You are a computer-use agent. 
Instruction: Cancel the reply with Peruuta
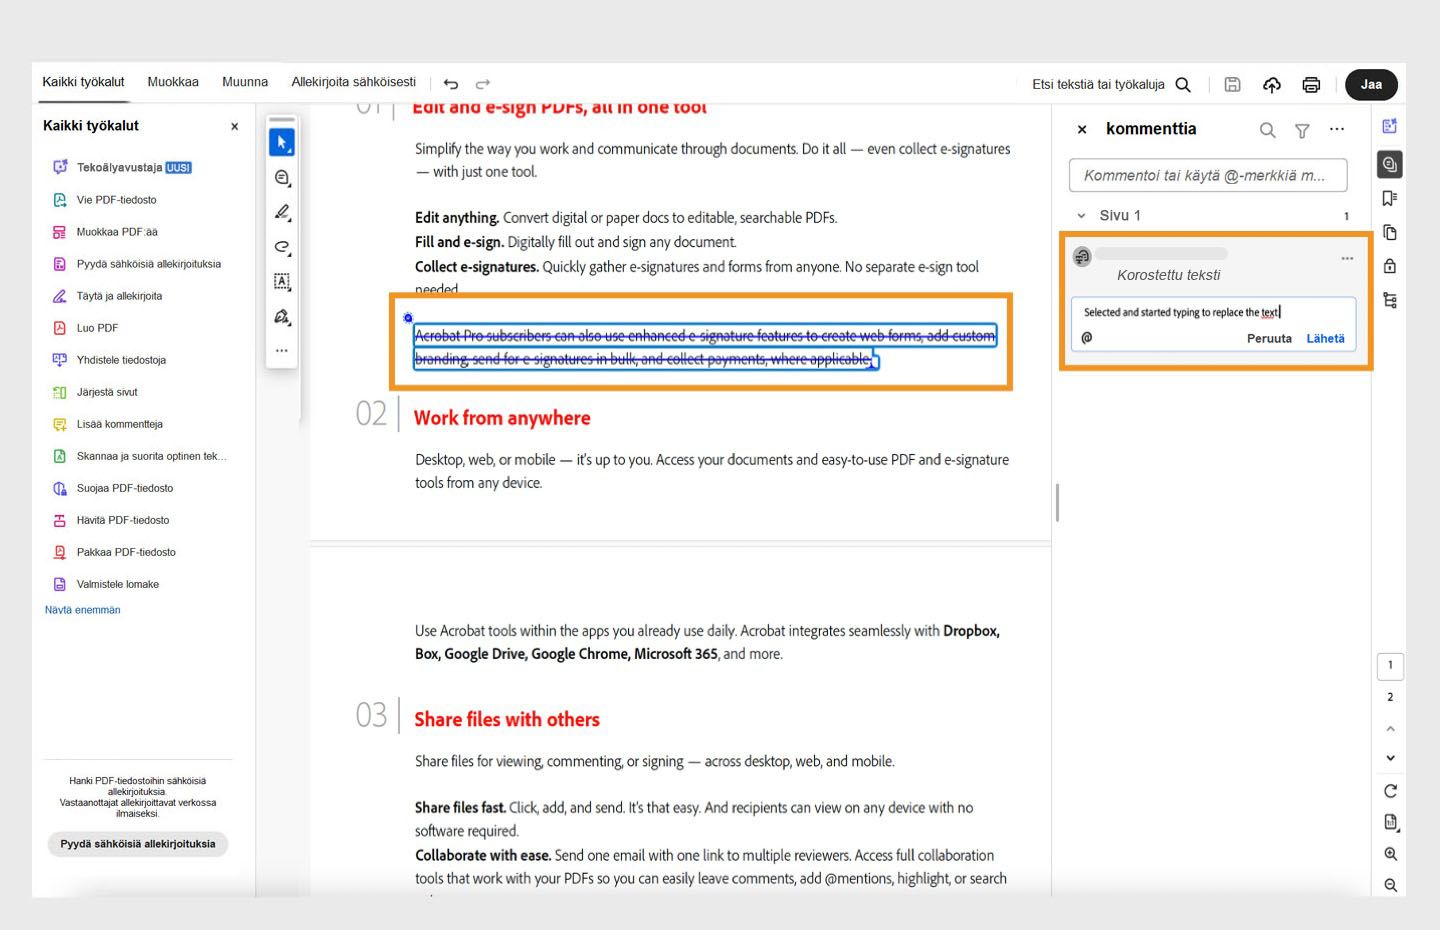coord(1269,338)
